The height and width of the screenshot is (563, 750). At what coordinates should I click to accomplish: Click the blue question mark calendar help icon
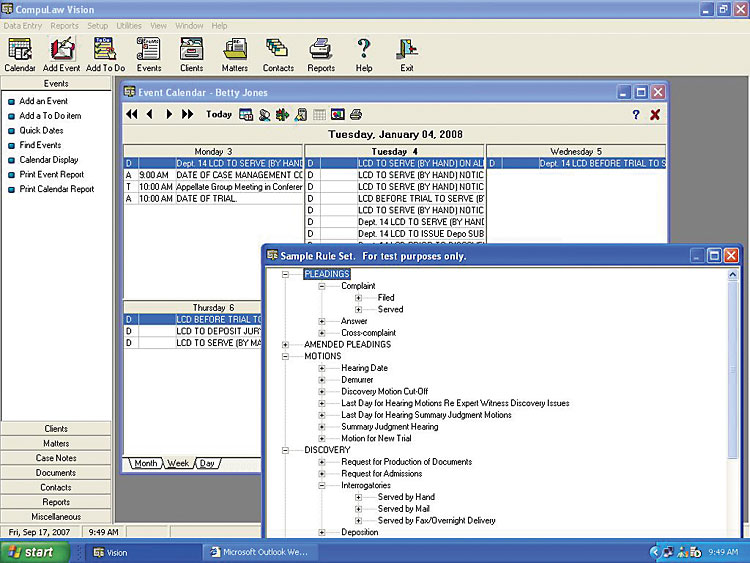tap(636, 114)
